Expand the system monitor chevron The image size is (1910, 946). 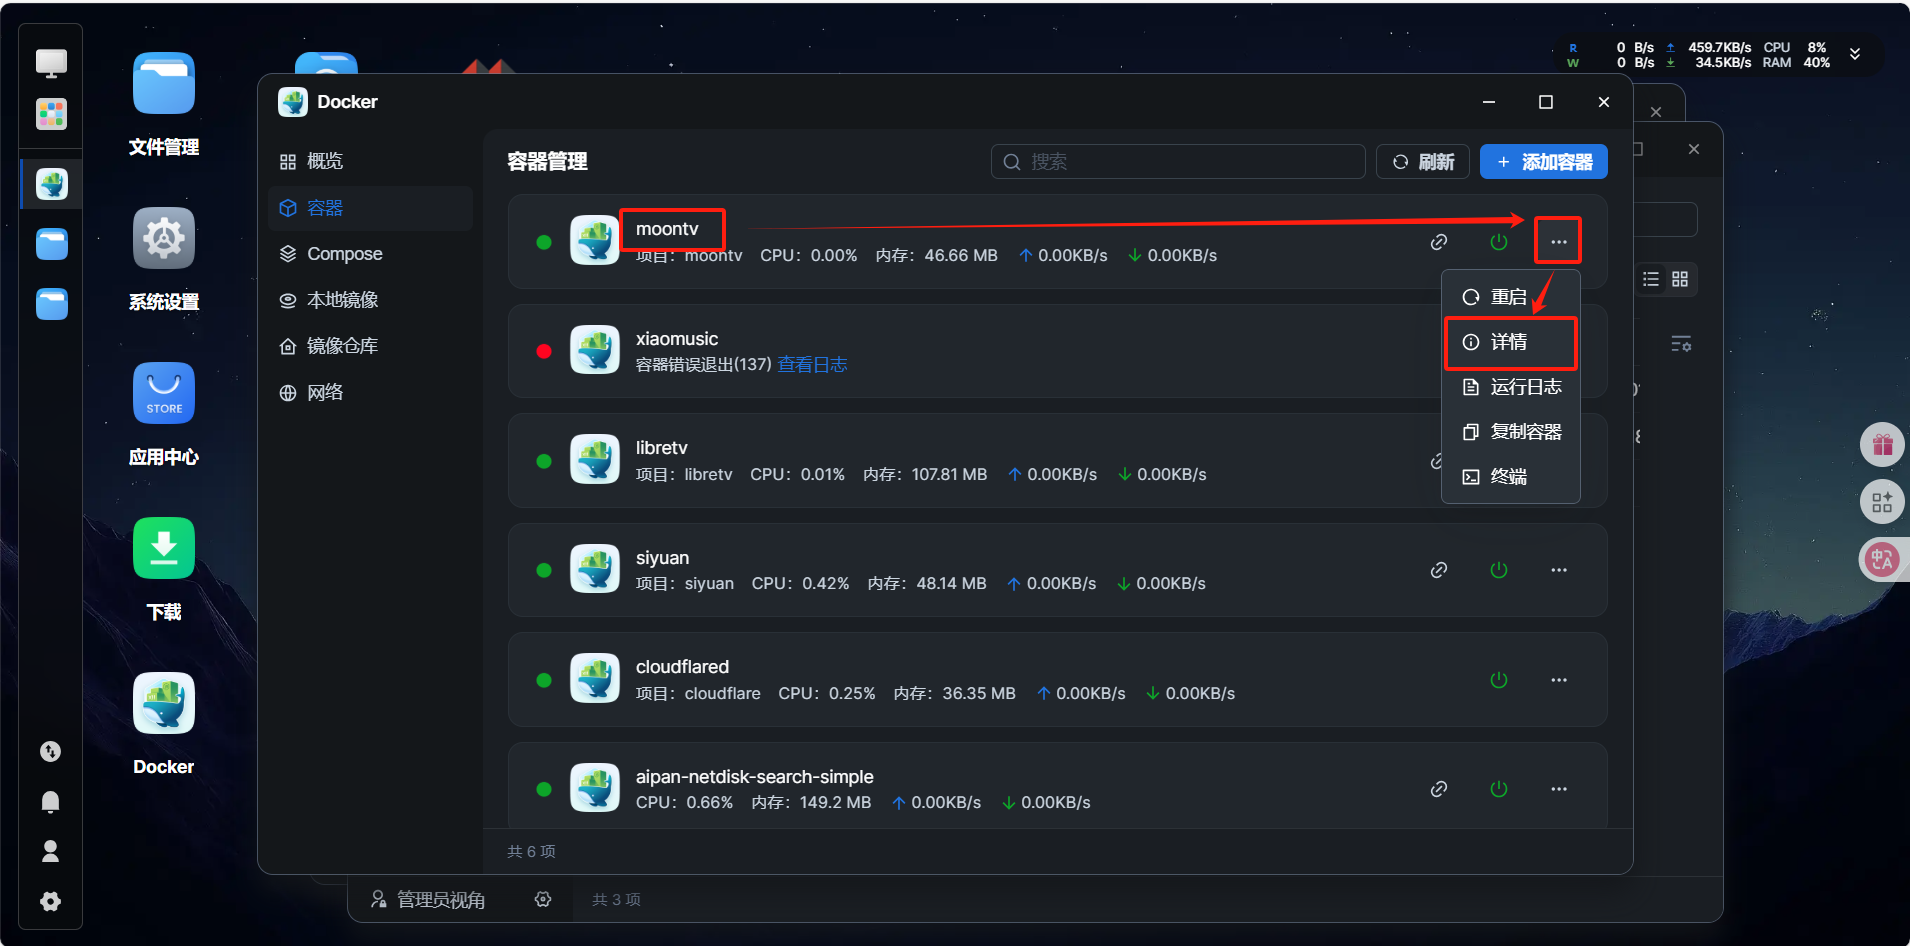tap(1855, 54)
